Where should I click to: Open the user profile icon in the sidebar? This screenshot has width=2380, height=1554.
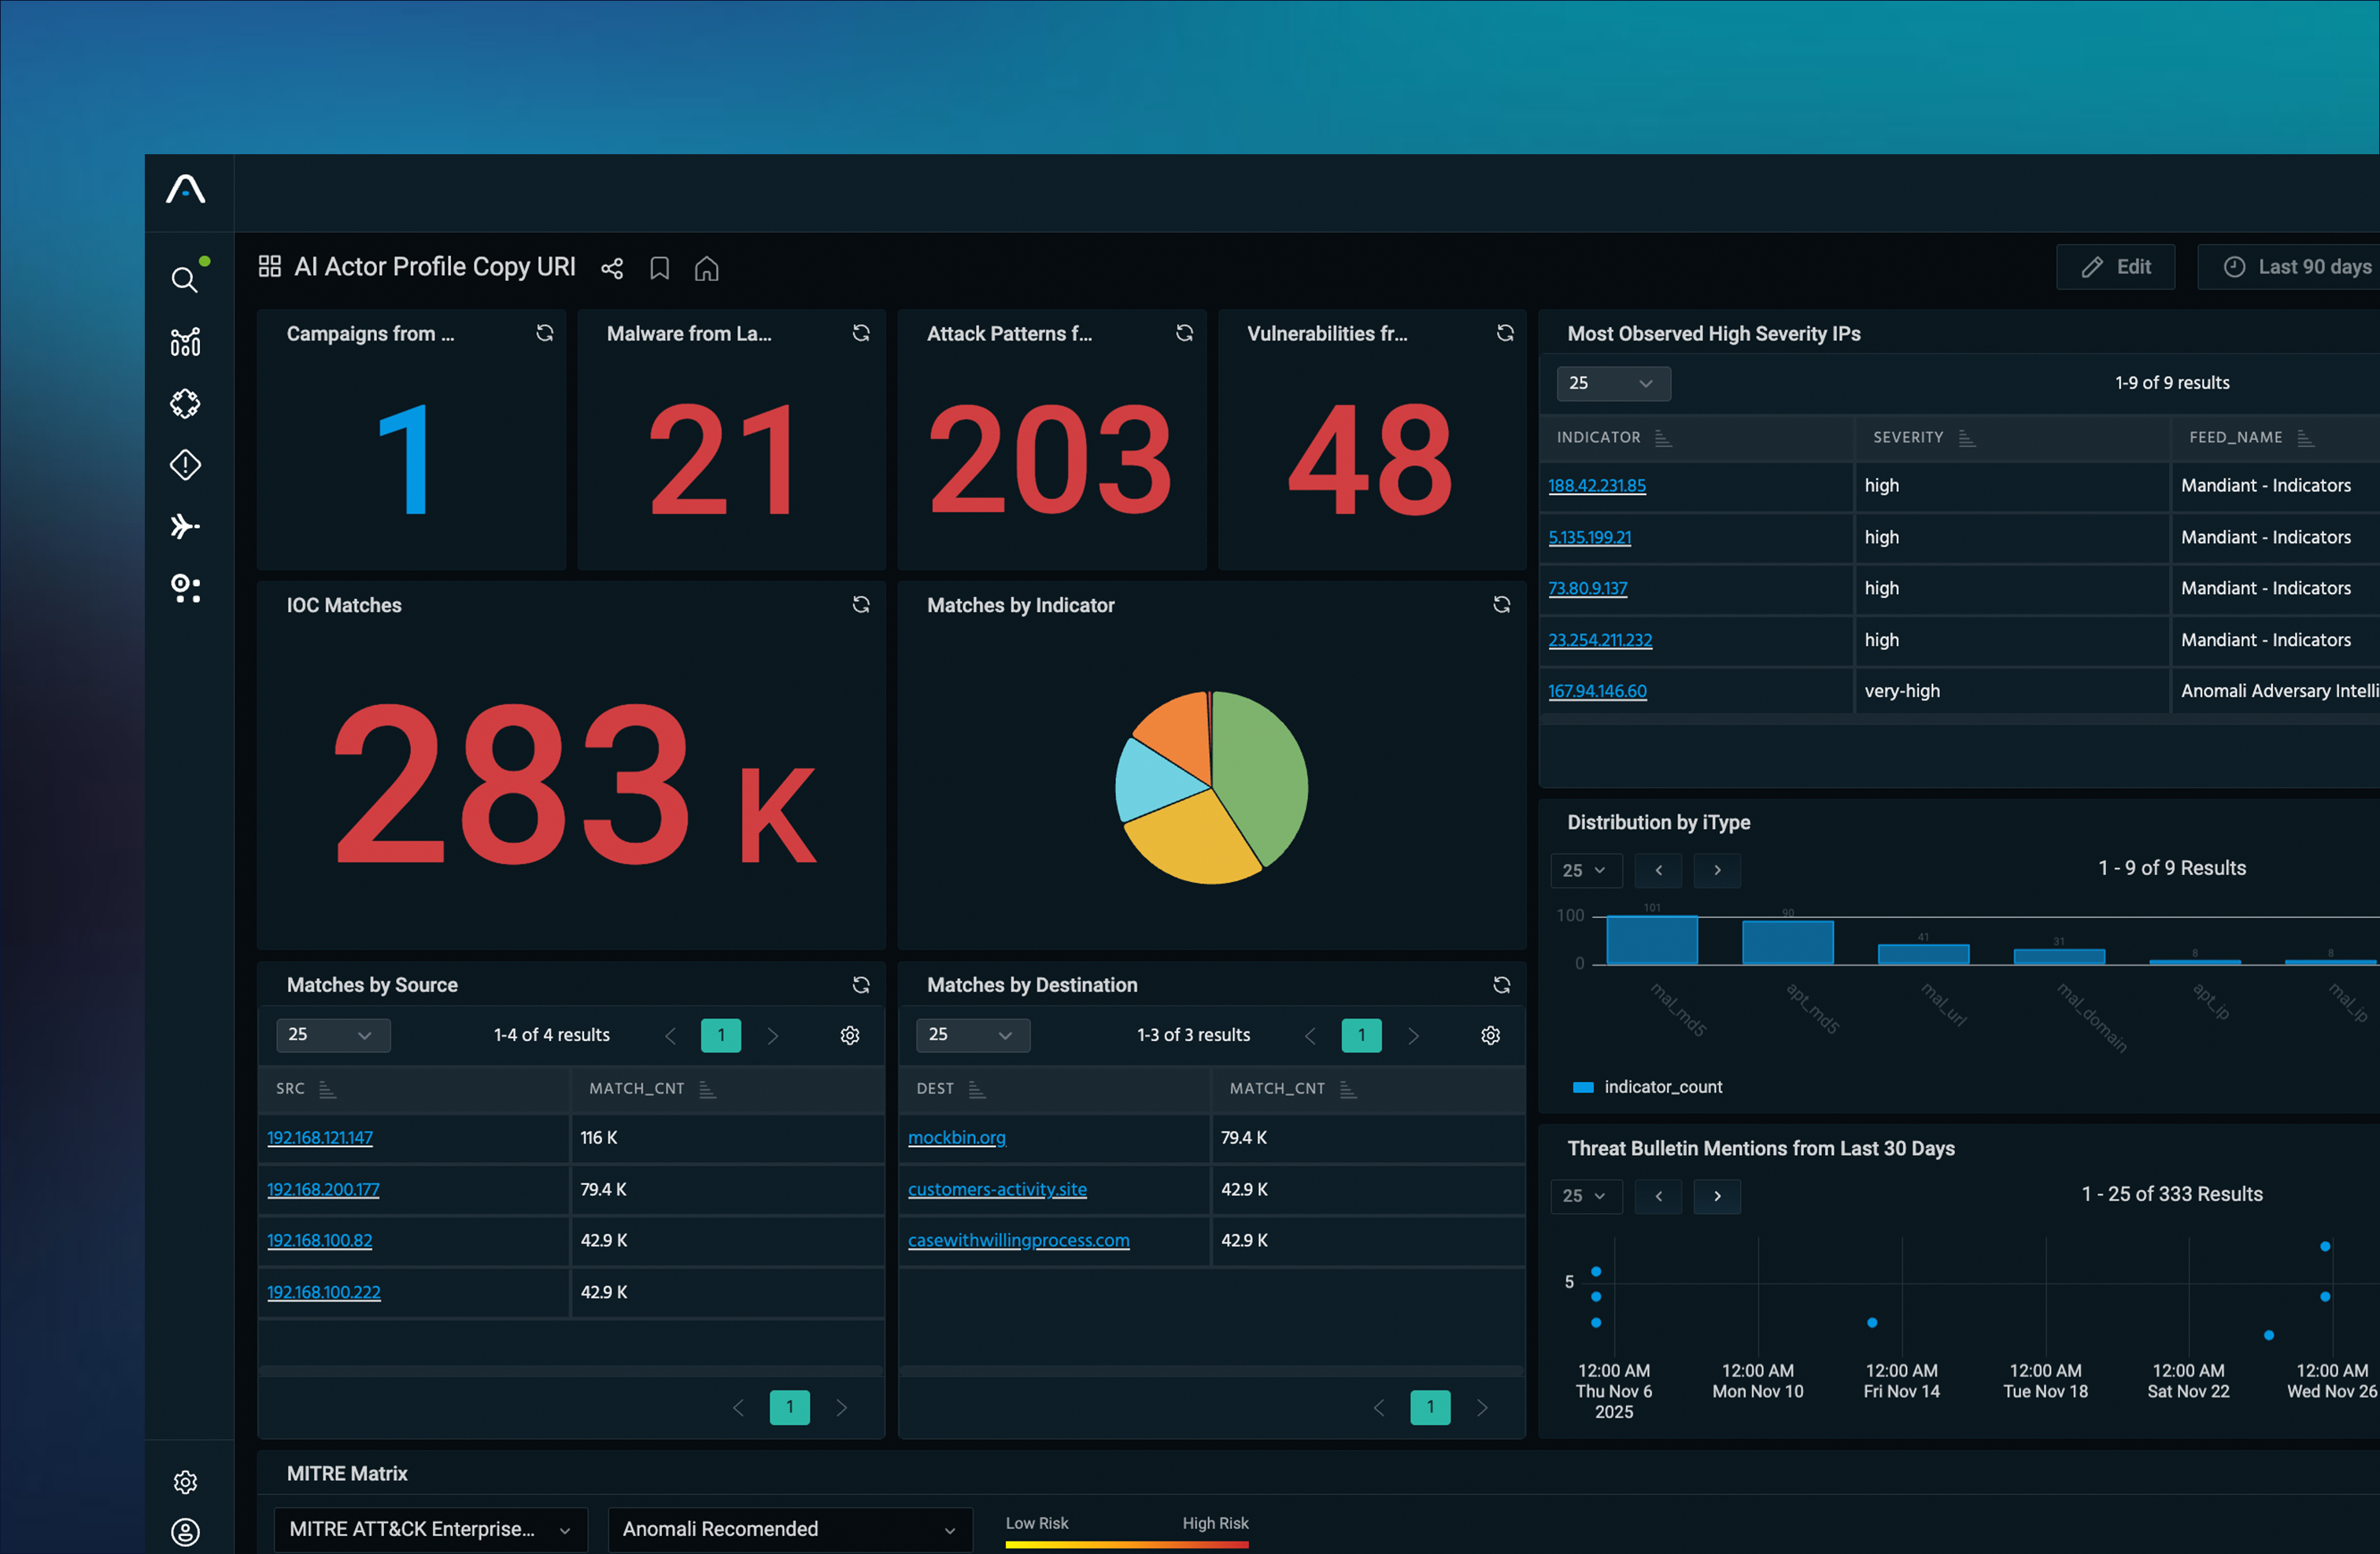pos(185,1531)
